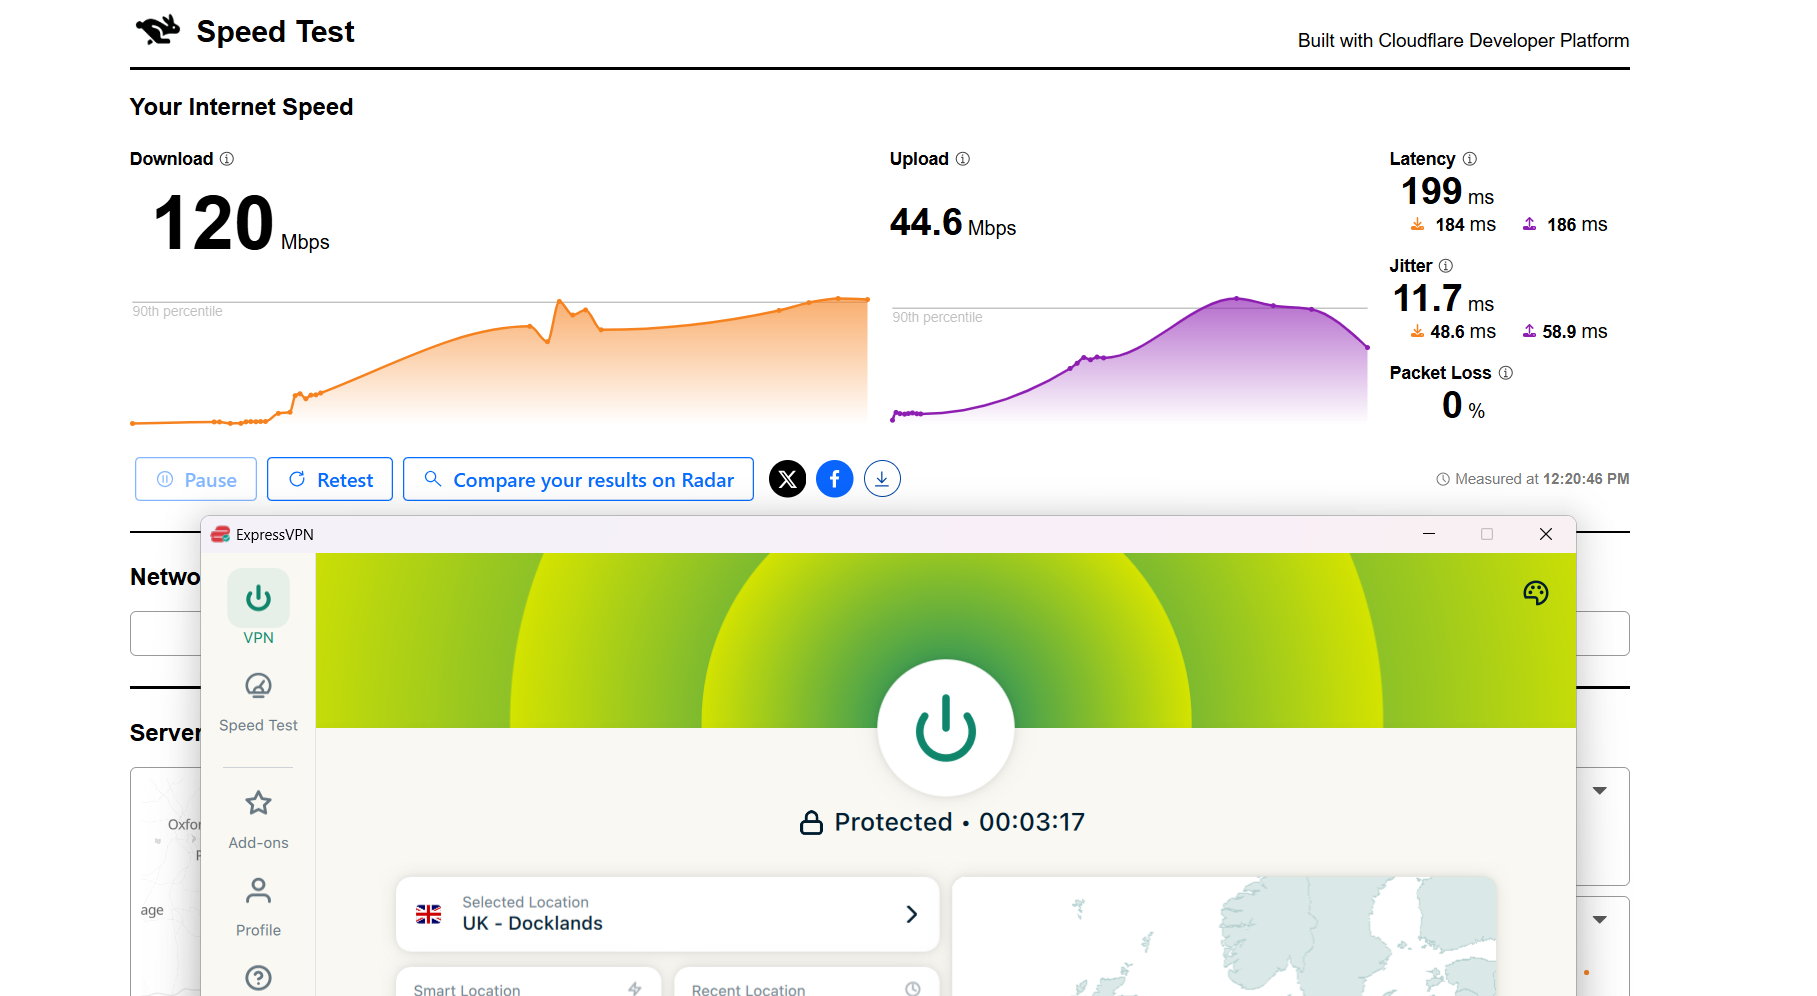Share speed test results on Facebook
The width and height of the screenshot is (1817, 996).
tap(834, 479)
